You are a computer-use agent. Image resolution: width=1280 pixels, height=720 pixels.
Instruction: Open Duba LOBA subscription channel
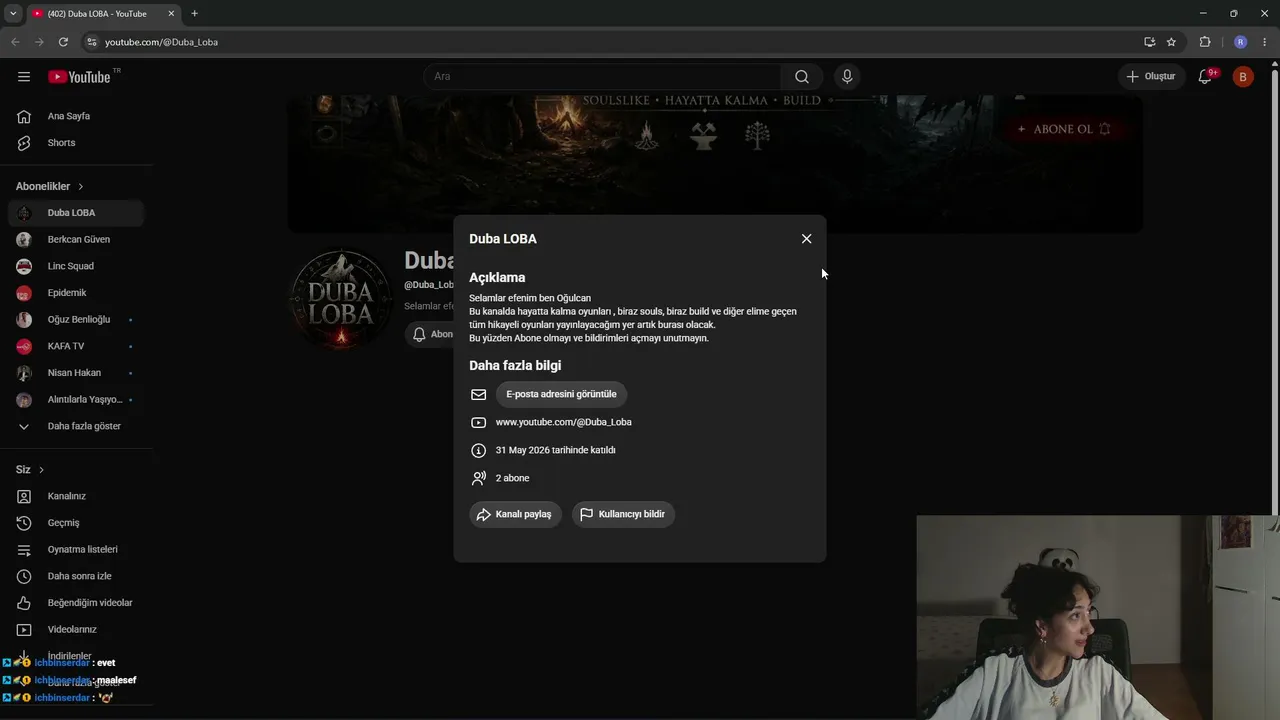pos(76,213)
